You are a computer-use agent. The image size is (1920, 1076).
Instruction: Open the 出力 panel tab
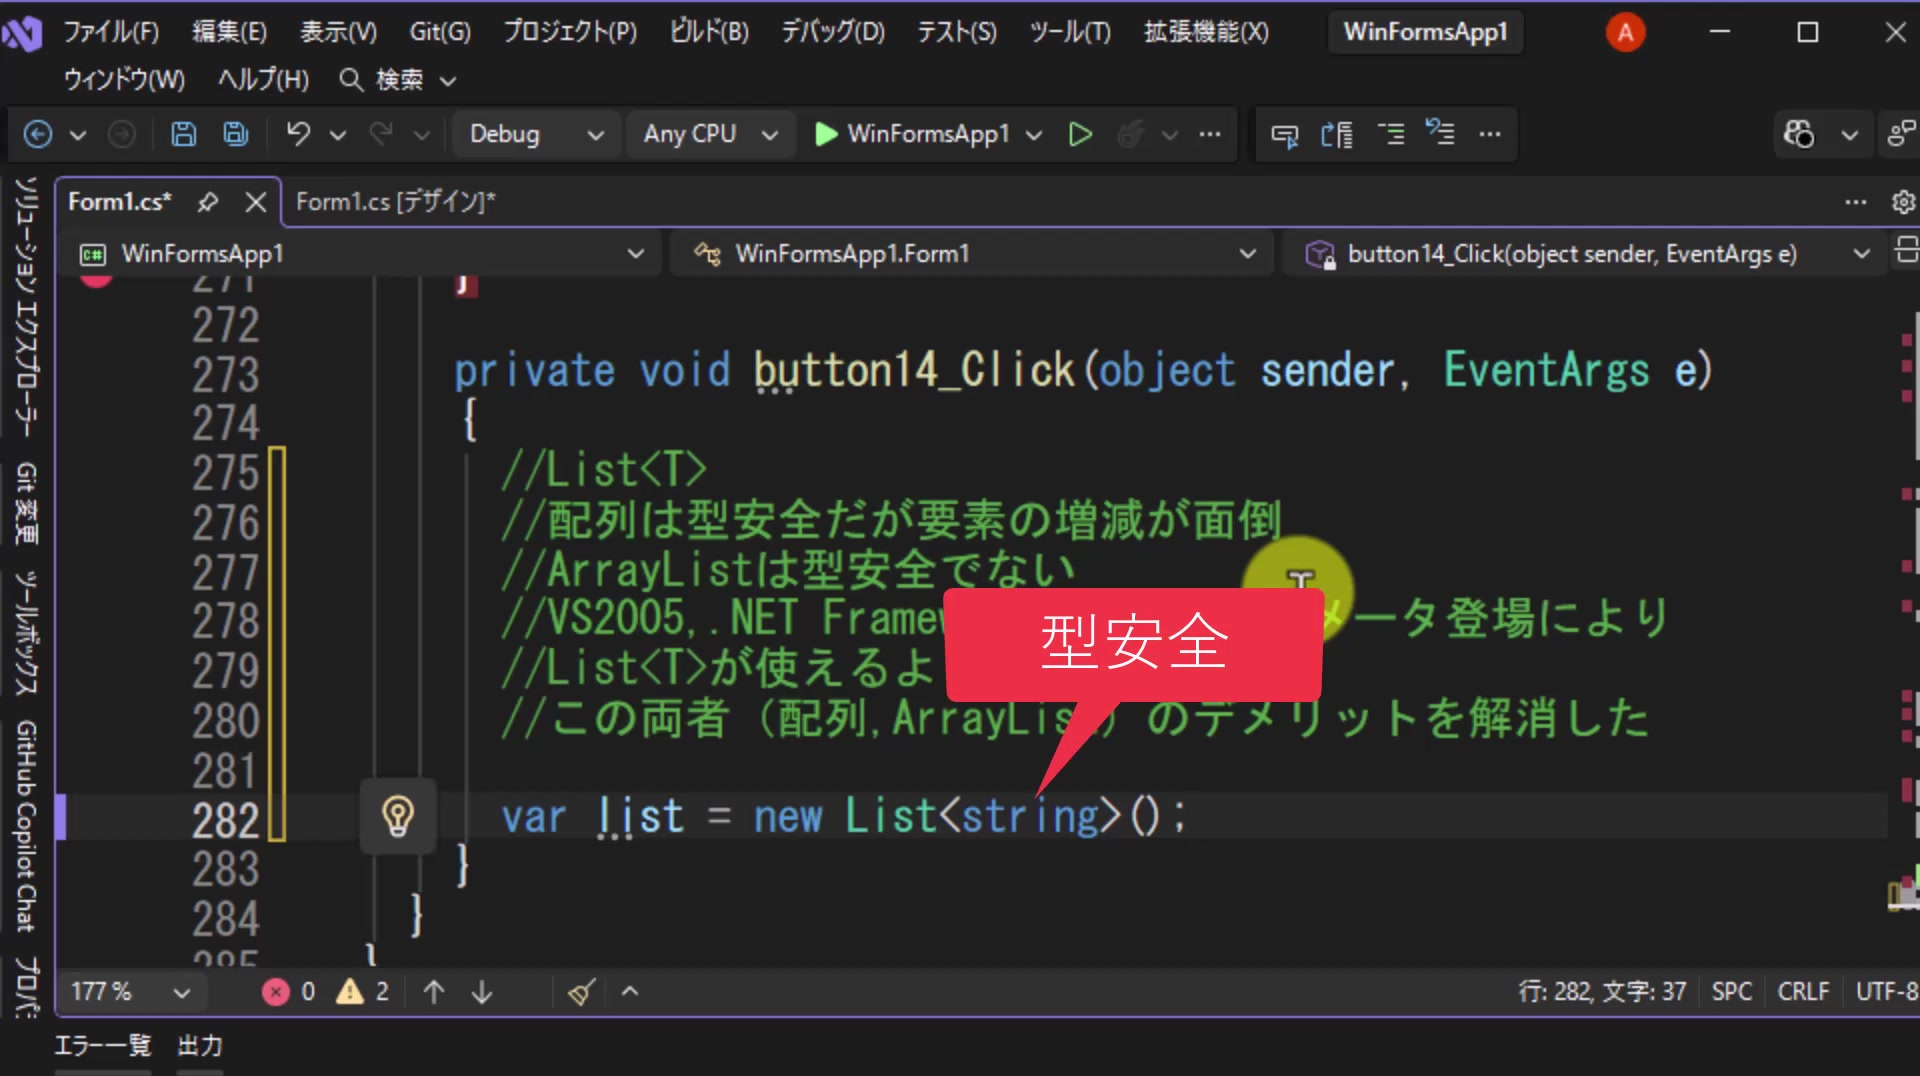[200, 1046]
